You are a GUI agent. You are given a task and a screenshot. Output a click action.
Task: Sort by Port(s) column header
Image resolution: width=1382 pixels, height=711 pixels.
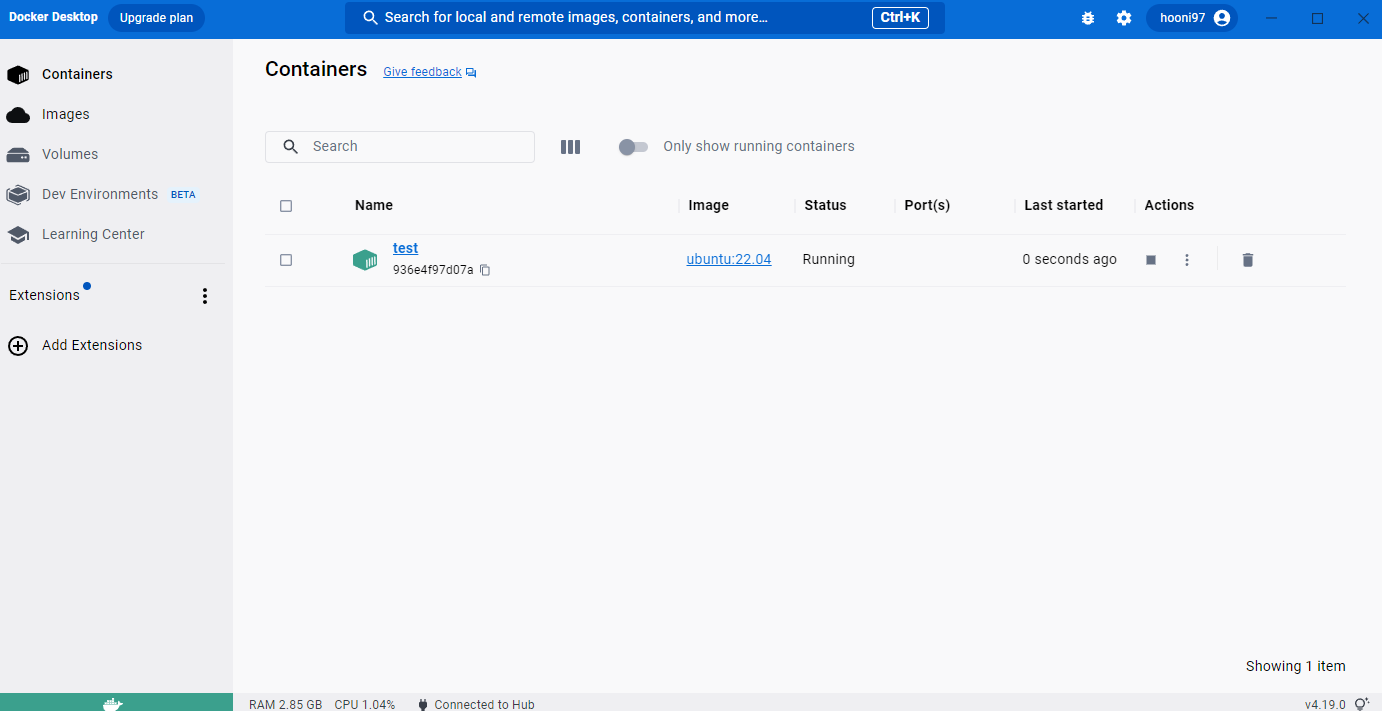(x=927, y=205)
